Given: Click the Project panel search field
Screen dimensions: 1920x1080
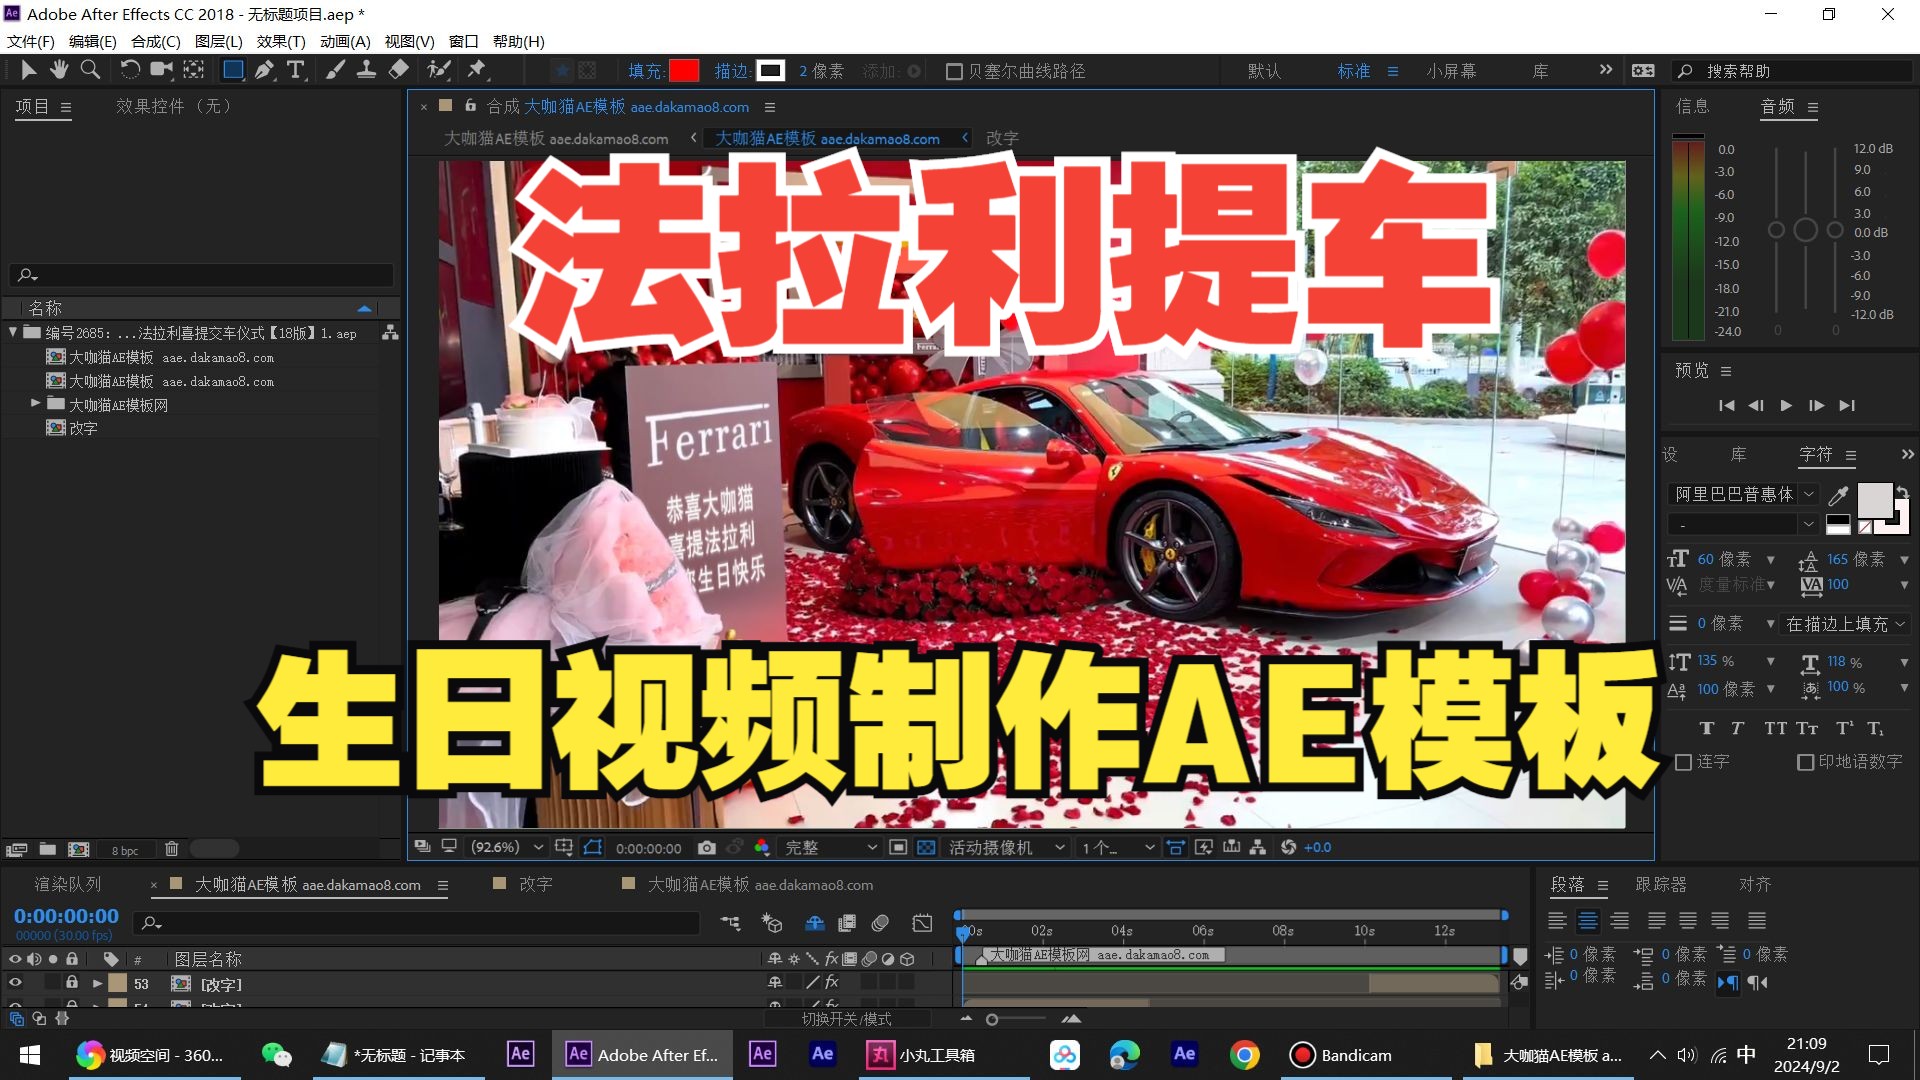Looking at the screenshot, I should (201, 274).
